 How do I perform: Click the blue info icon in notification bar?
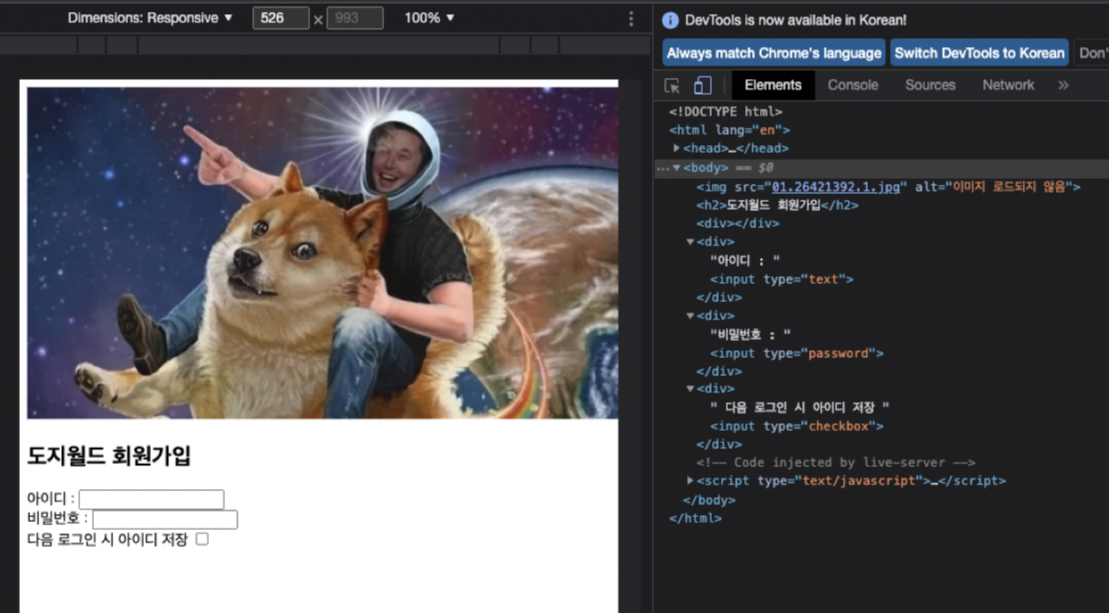[x=670, y=21]
